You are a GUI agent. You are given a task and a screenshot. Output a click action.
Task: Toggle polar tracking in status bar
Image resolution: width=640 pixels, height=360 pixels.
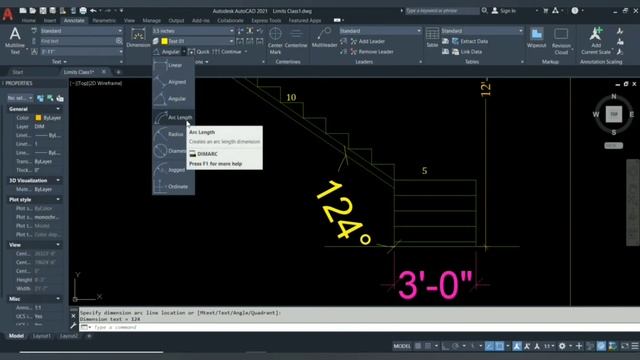[x=456, y=346]
